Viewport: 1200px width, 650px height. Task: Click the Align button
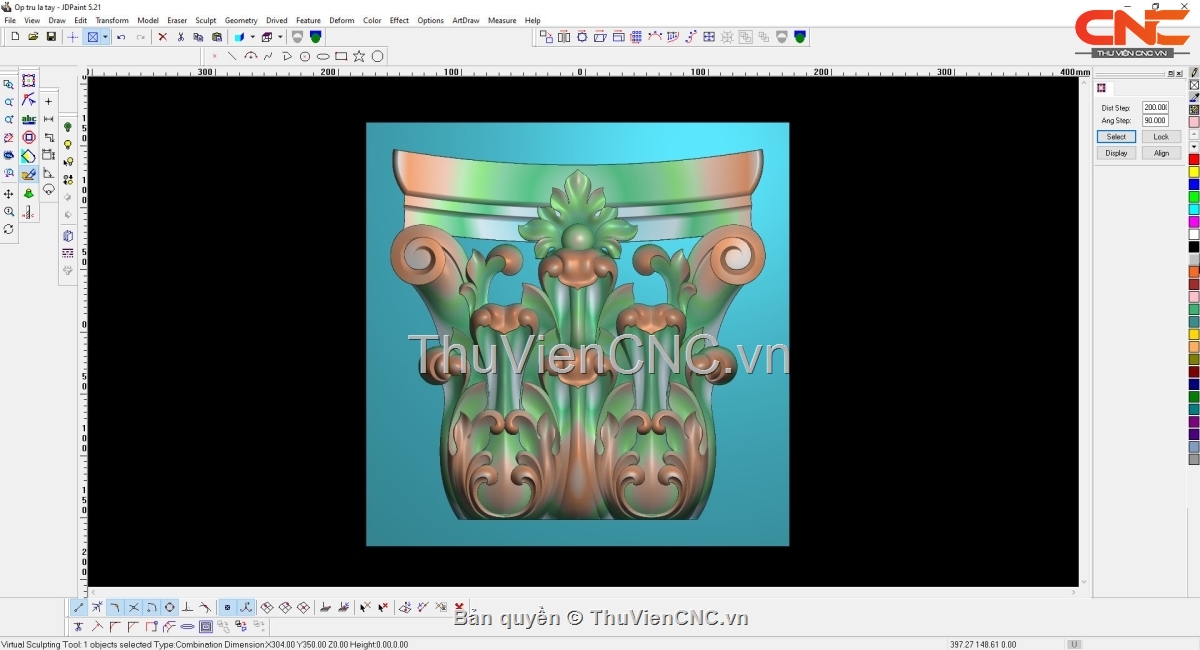point(1161,153)
